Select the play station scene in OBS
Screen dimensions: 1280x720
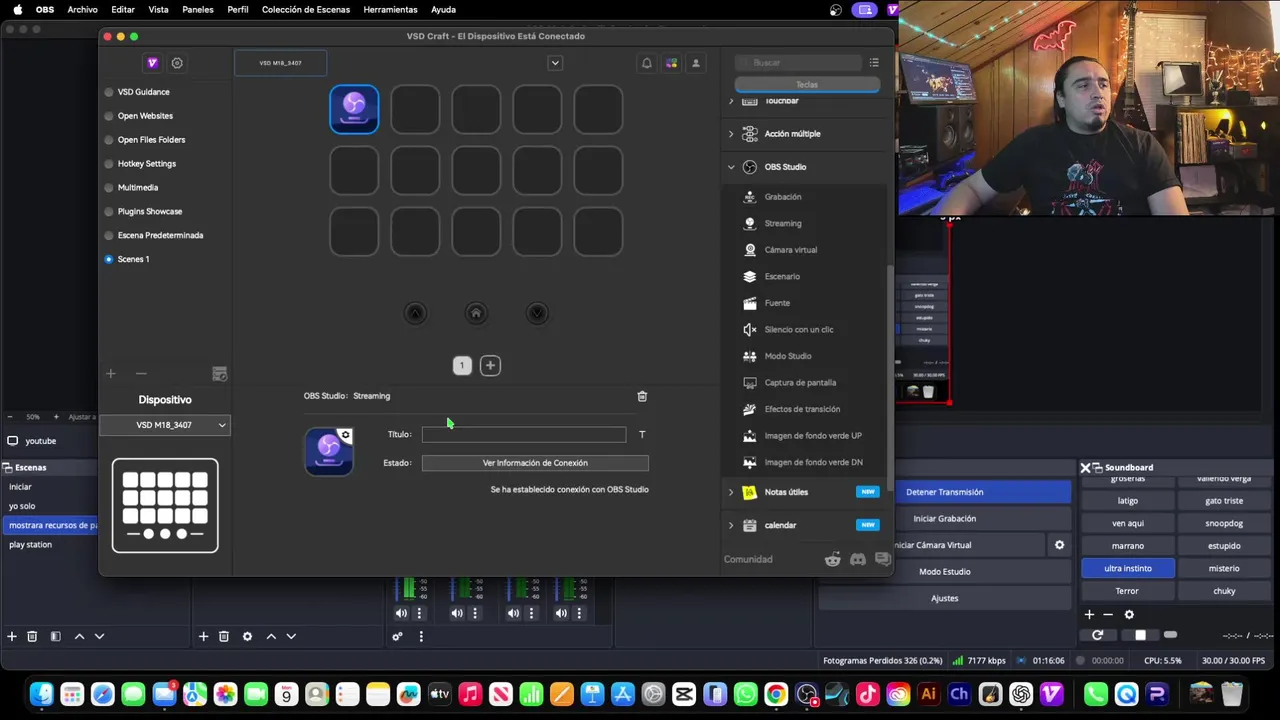[48, 545]
